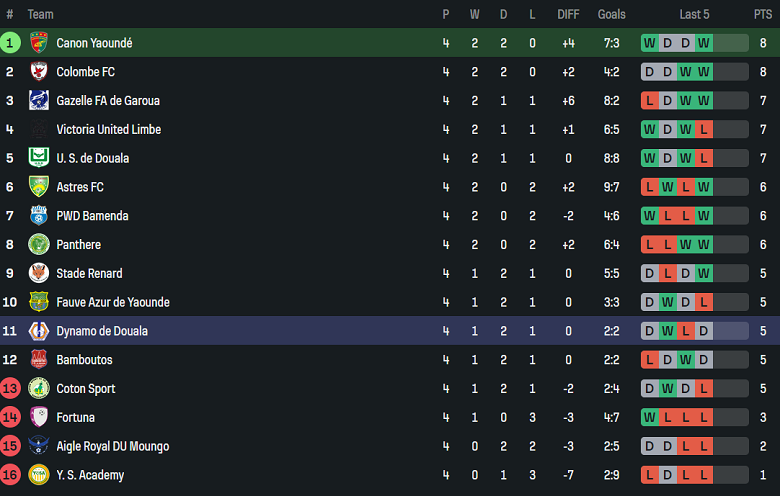The width and height of the screenshot is (780, 496).
Task: Click Canon Yaoundé's last-five form strip
Action: [694, 43]
